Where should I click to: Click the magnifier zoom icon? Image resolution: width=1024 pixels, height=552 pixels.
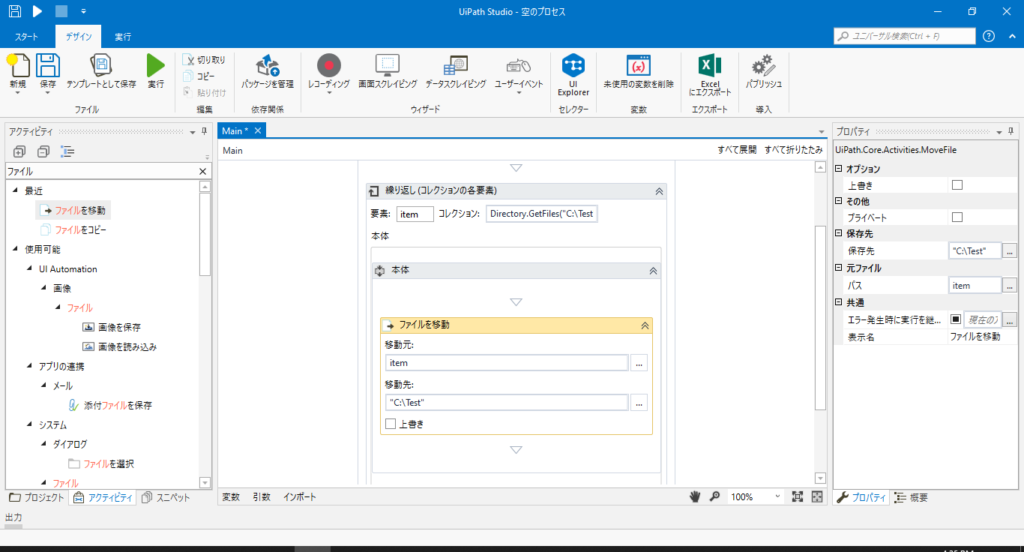click(x=714, y=496)
